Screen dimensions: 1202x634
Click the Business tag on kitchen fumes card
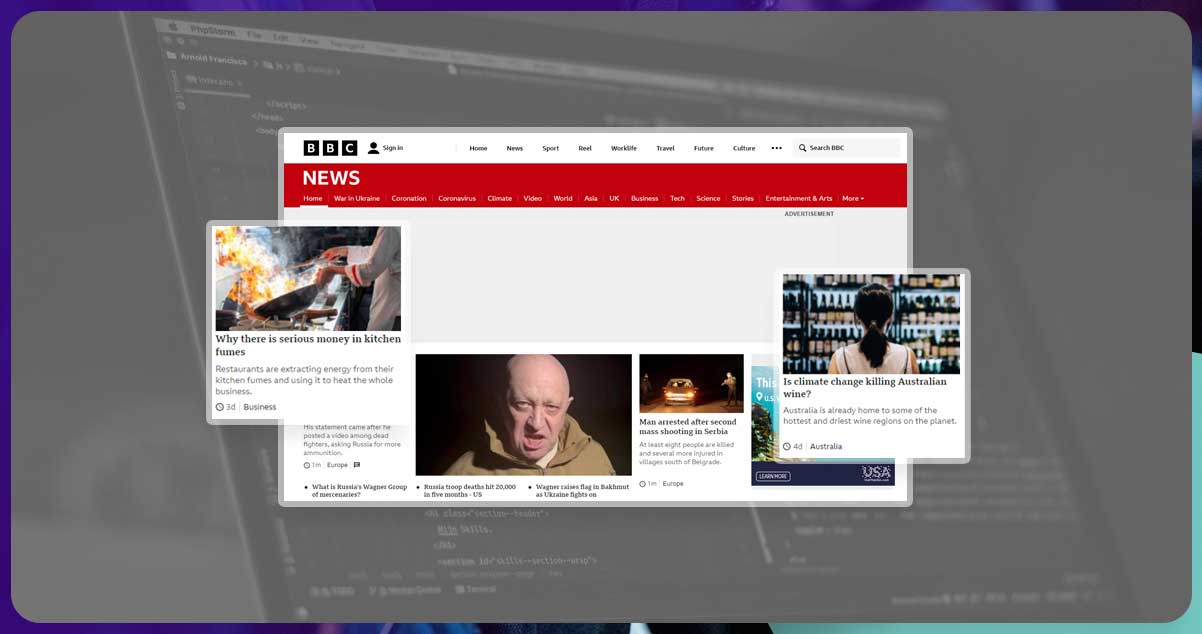point(260,407)
